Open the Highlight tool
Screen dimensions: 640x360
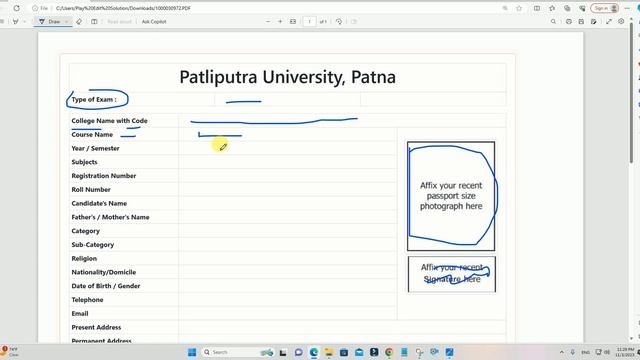(16, 22)
